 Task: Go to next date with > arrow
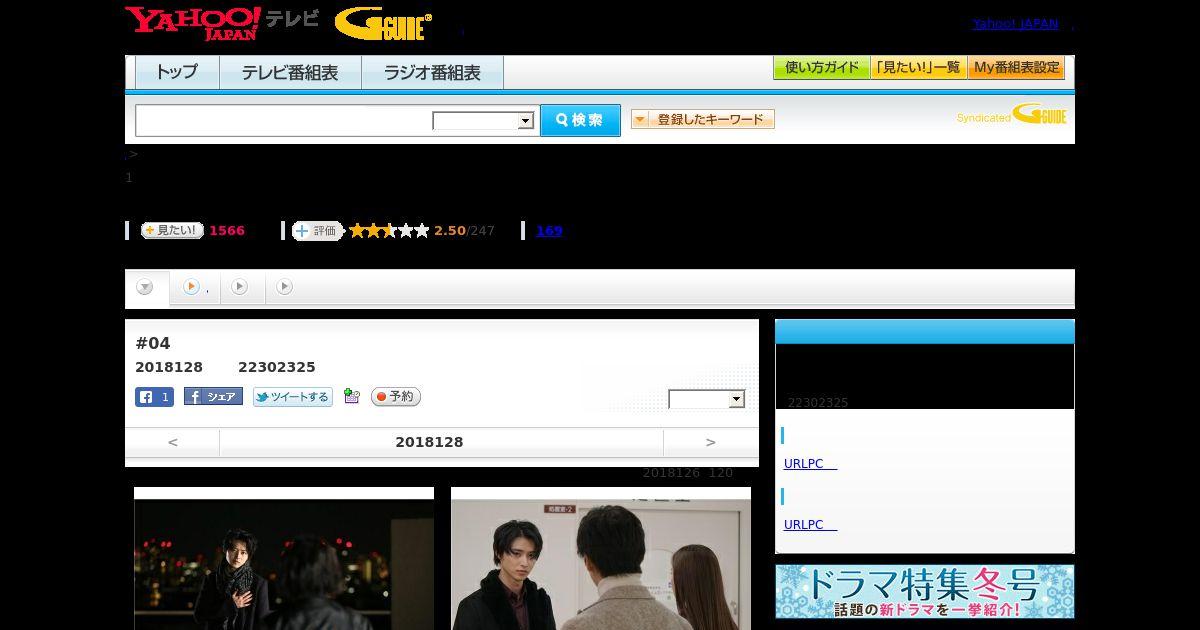pyautogui.click(x=711, y=442)
